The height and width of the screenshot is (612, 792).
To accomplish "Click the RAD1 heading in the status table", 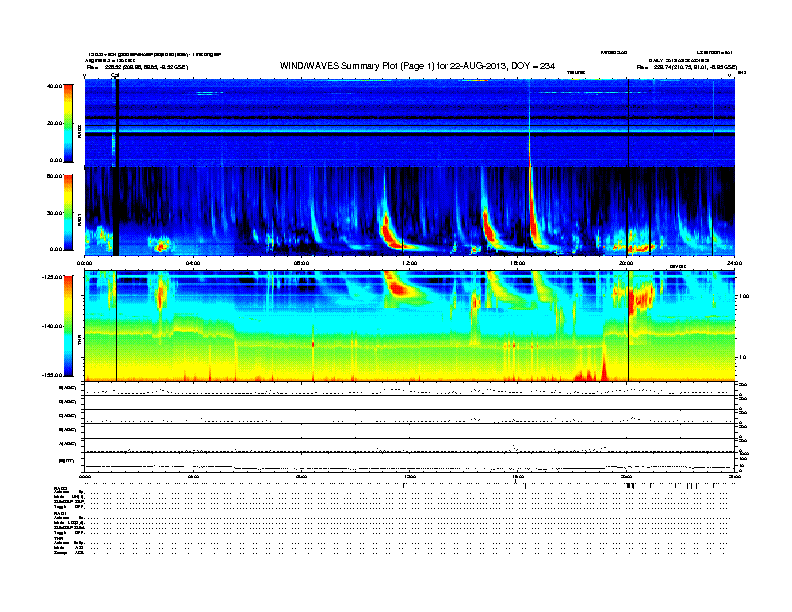I will (58, 513).
